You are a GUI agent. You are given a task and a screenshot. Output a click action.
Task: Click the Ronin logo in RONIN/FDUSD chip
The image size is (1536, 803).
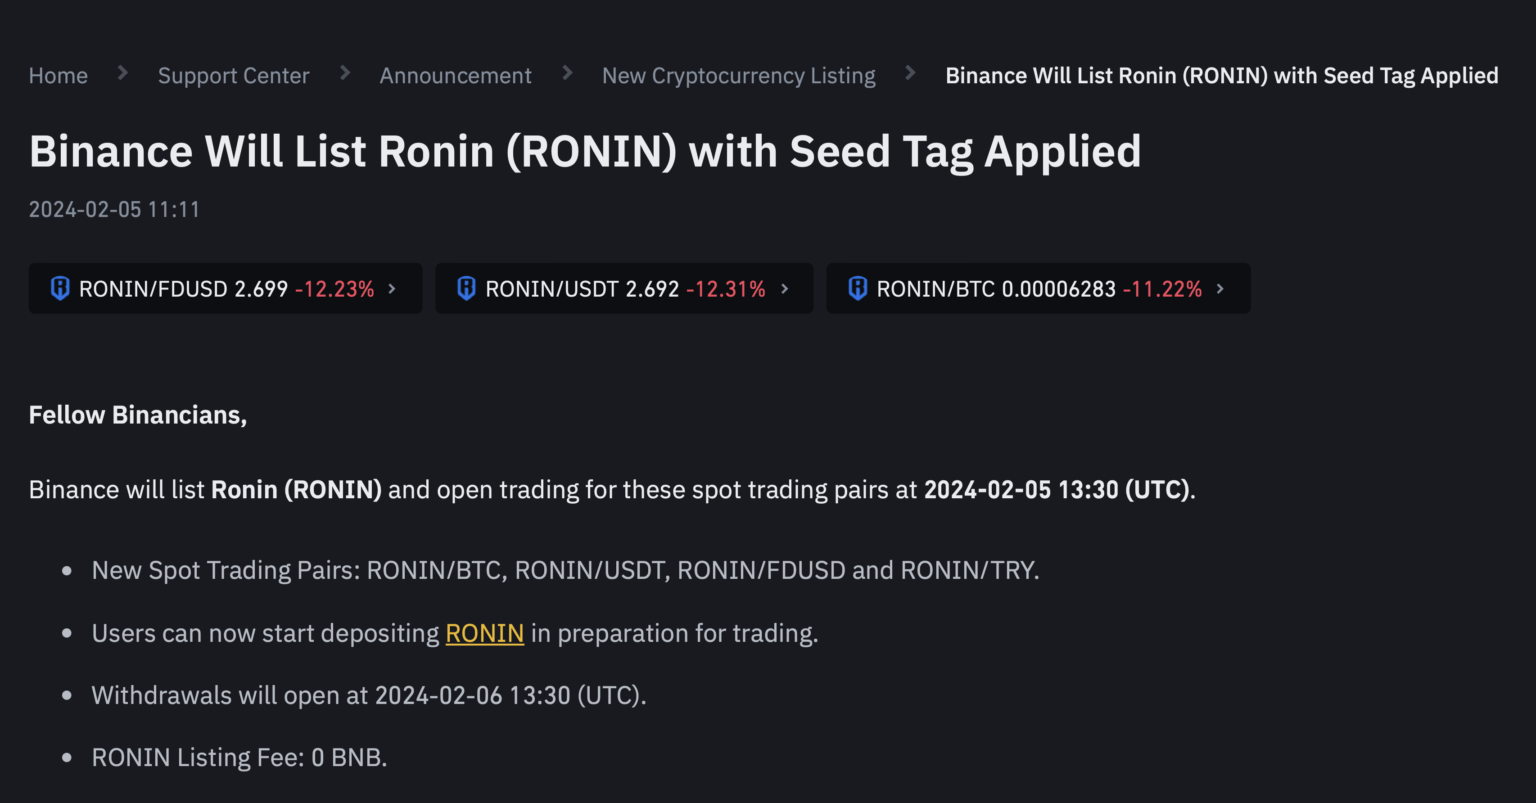60,289
